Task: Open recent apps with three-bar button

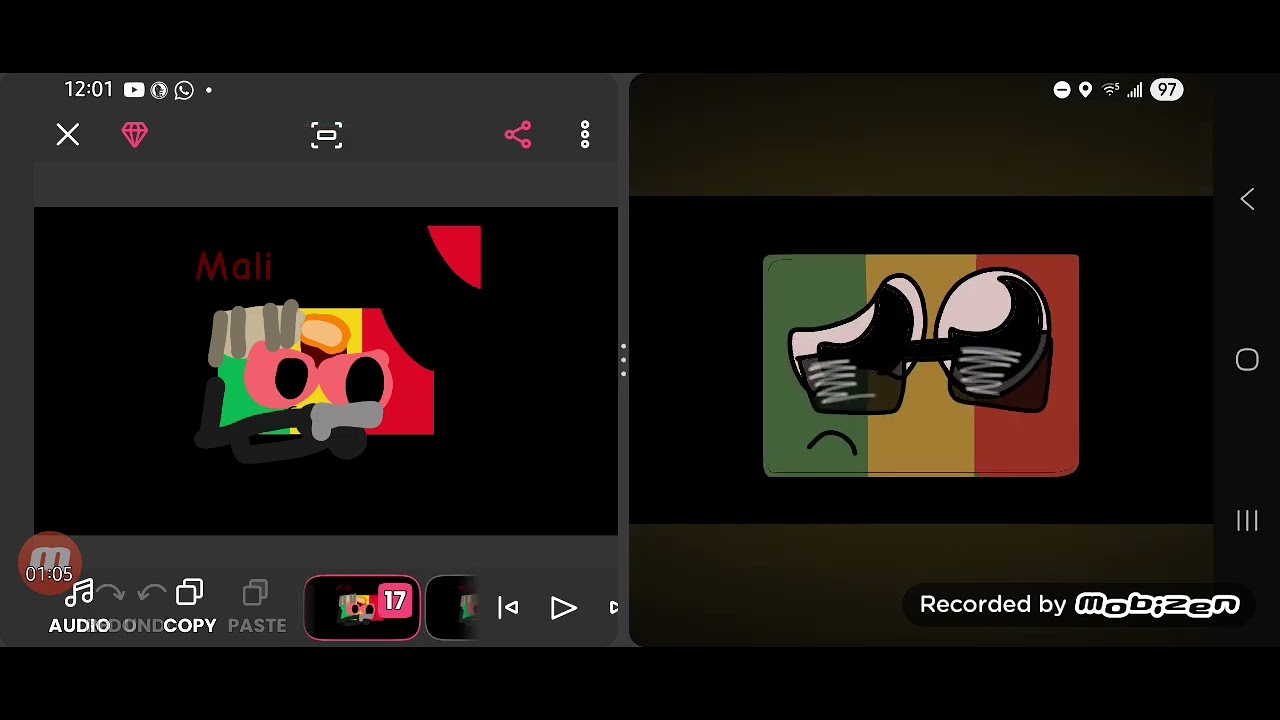Action: [x=1247, y=521]
